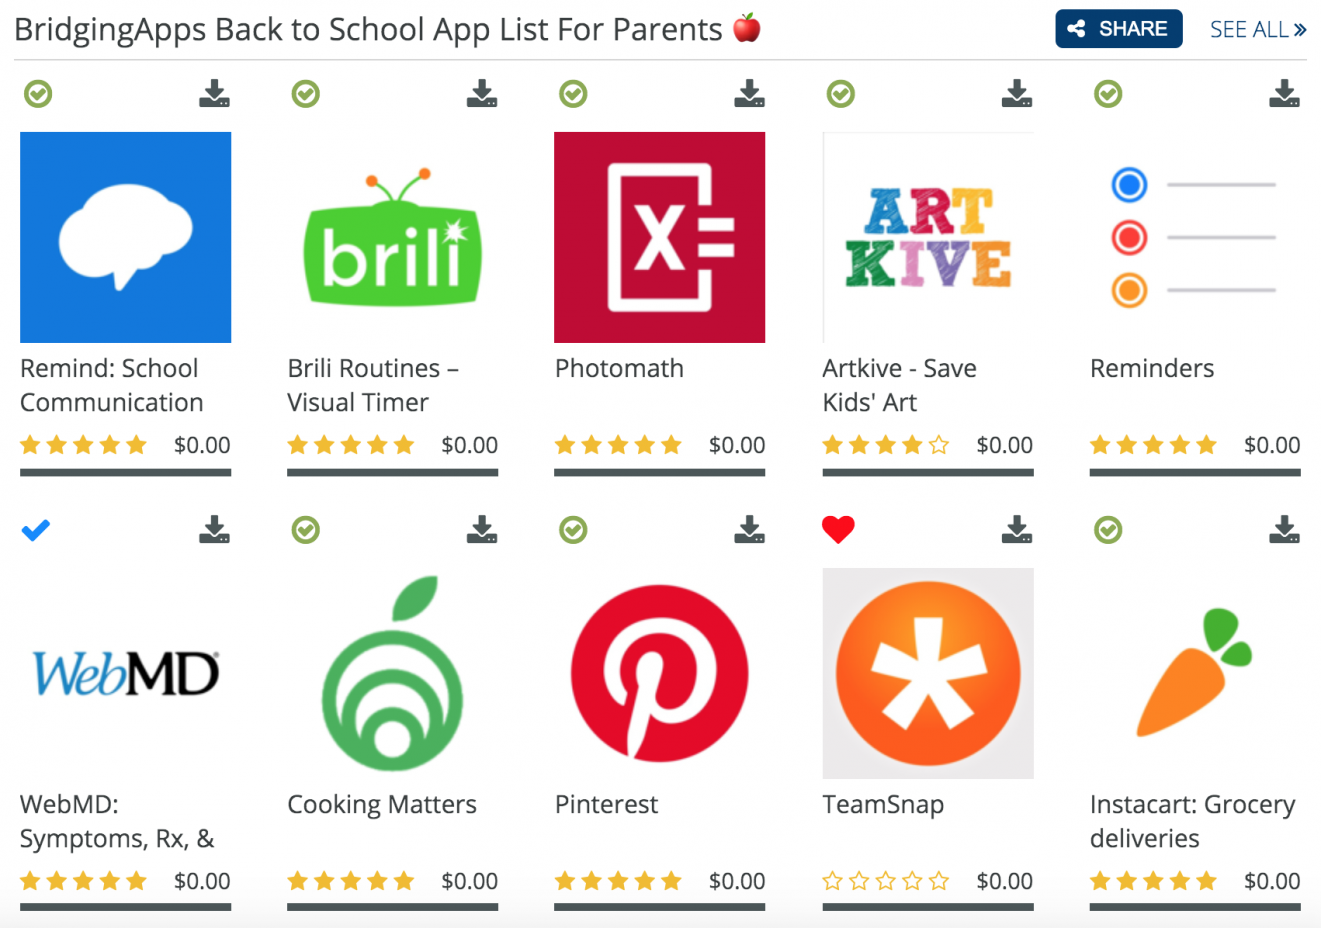This screenshot has height=928, width=1321.
Task: Click download icon above TeamSnap
Action: point(1017,530)
